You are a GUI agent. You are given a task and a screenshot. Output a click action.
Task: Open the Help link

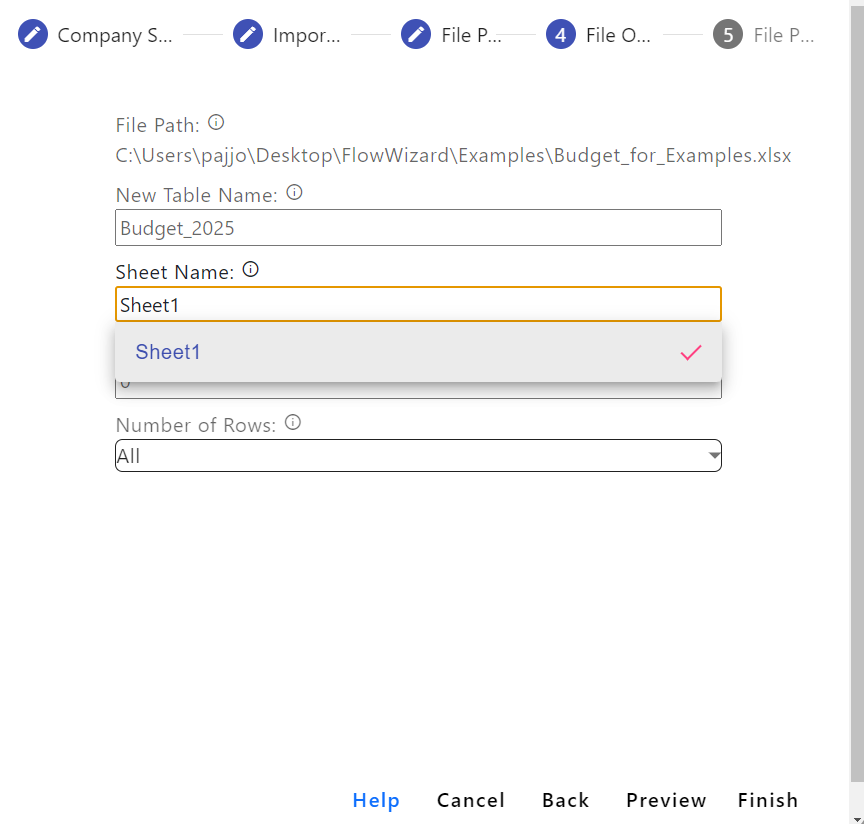coord(376,800)
